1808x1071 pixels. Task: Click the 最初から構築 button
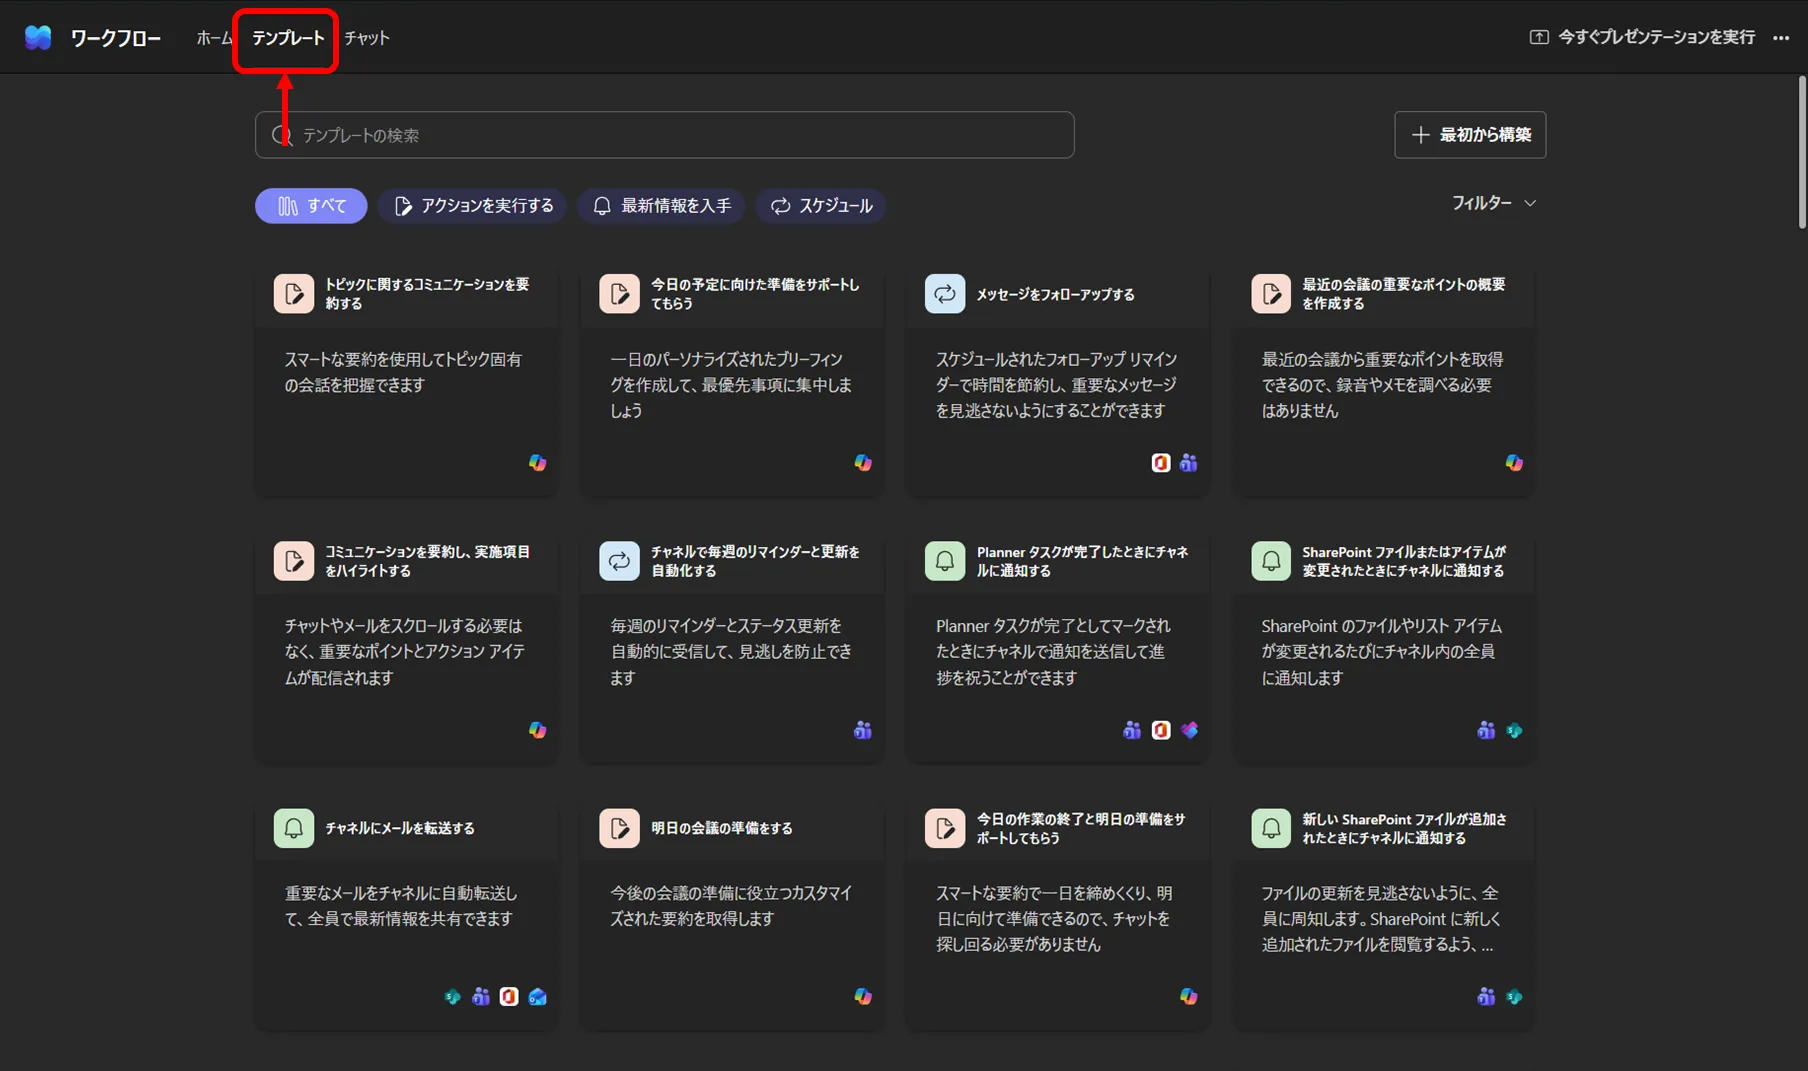point(1470,135)
